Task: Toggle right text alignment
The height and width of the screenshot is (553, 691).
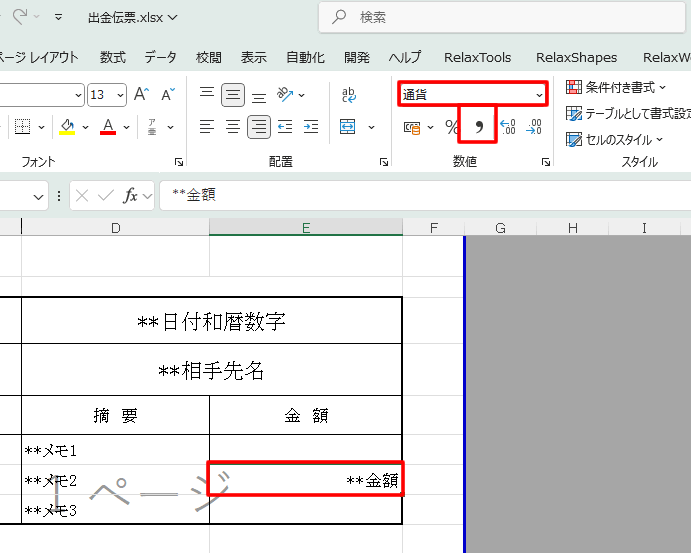Action: click(259, 127)
